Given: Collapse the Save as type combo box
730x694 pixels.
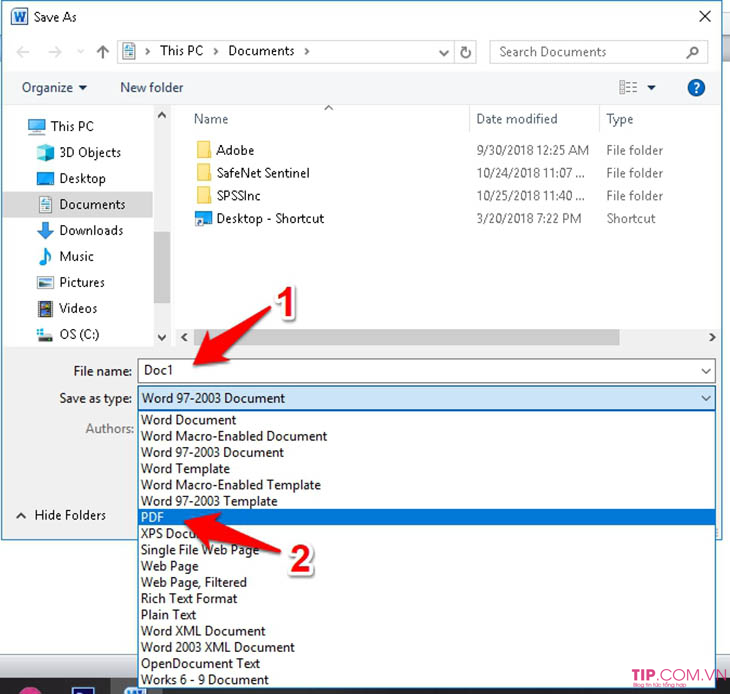Looking at the screenshot, I should click(x=706, y=398).
